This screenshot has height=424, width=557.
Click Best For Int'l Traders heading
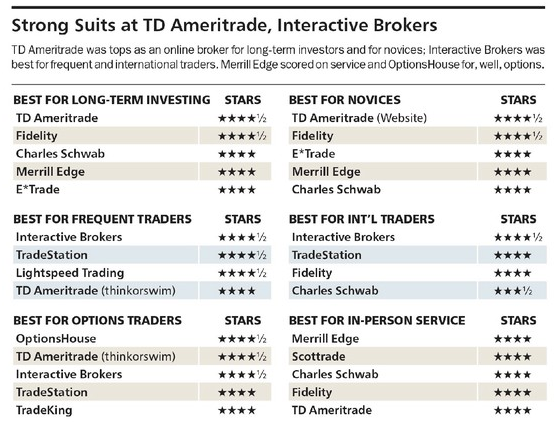[x=362, y=219]
